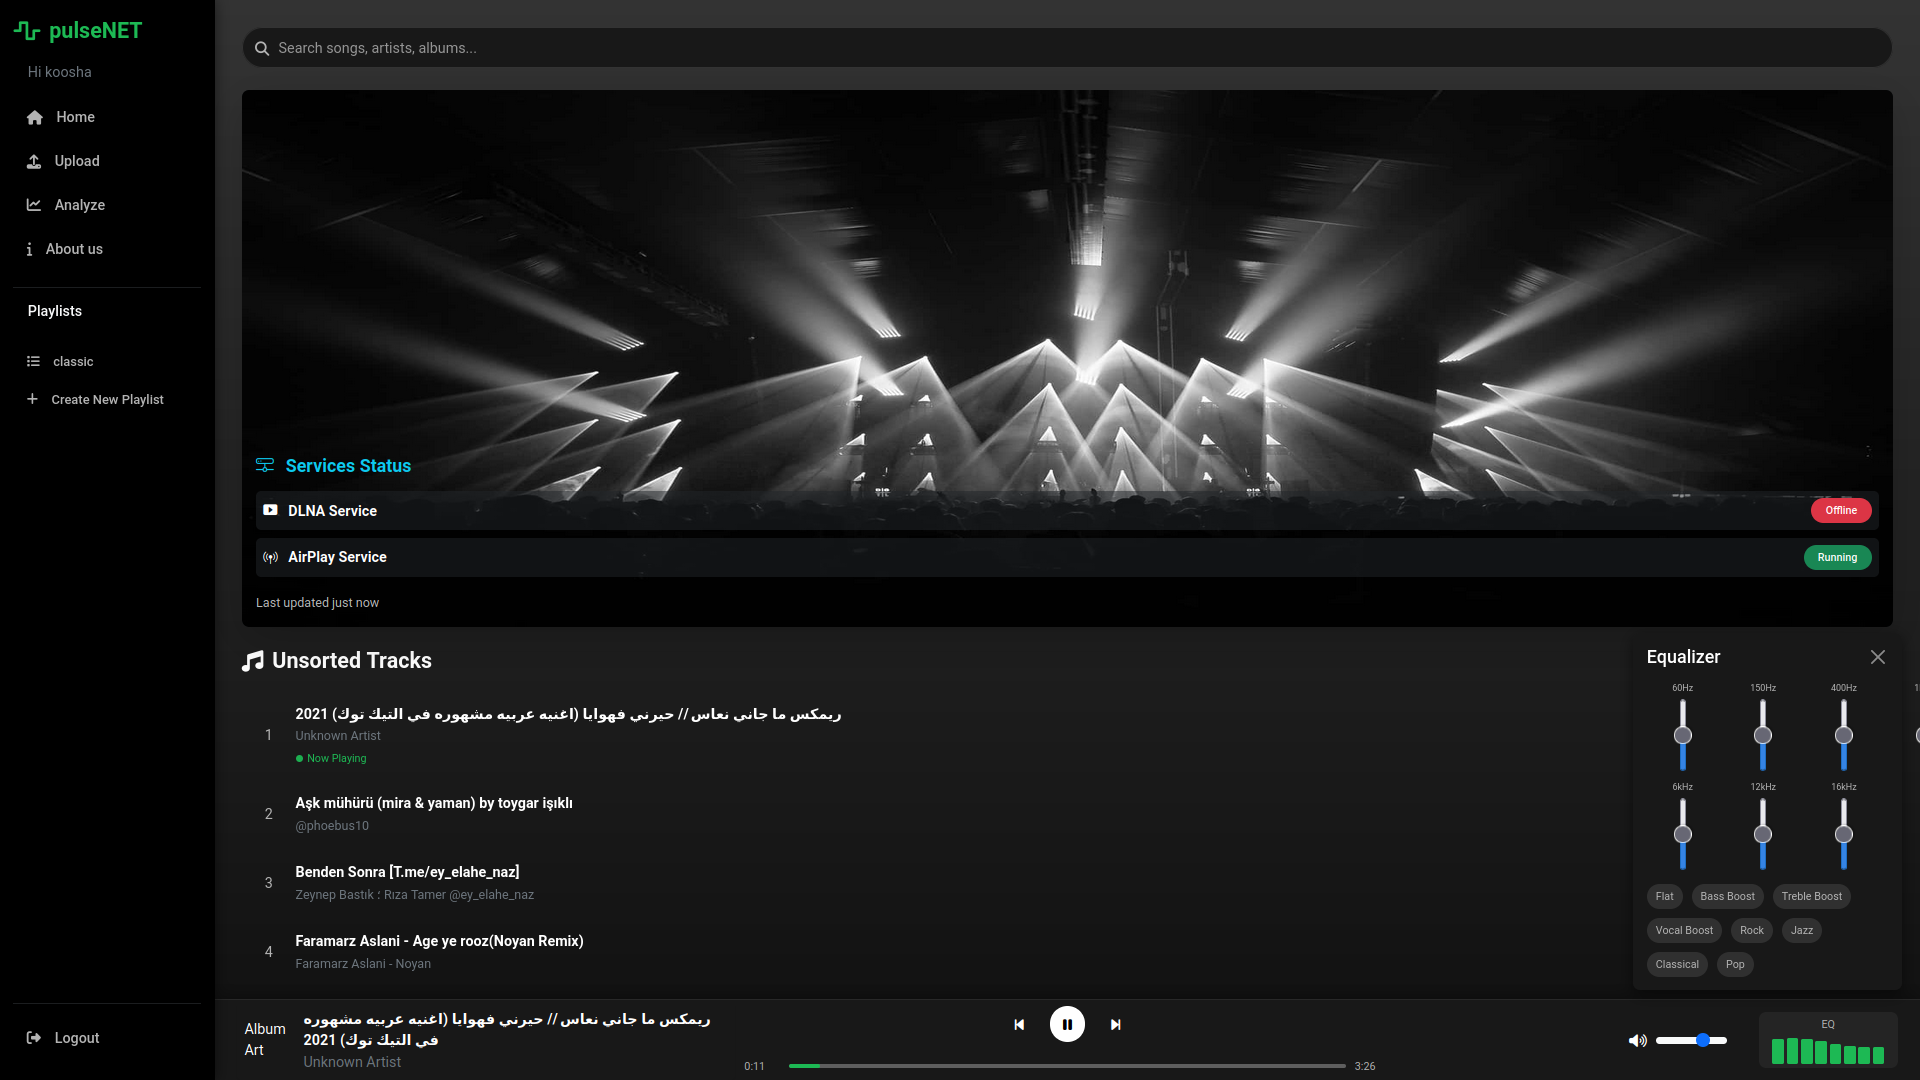Select the Upload icon in sidebar
1920x1080 pixels.
pos(35,161)
